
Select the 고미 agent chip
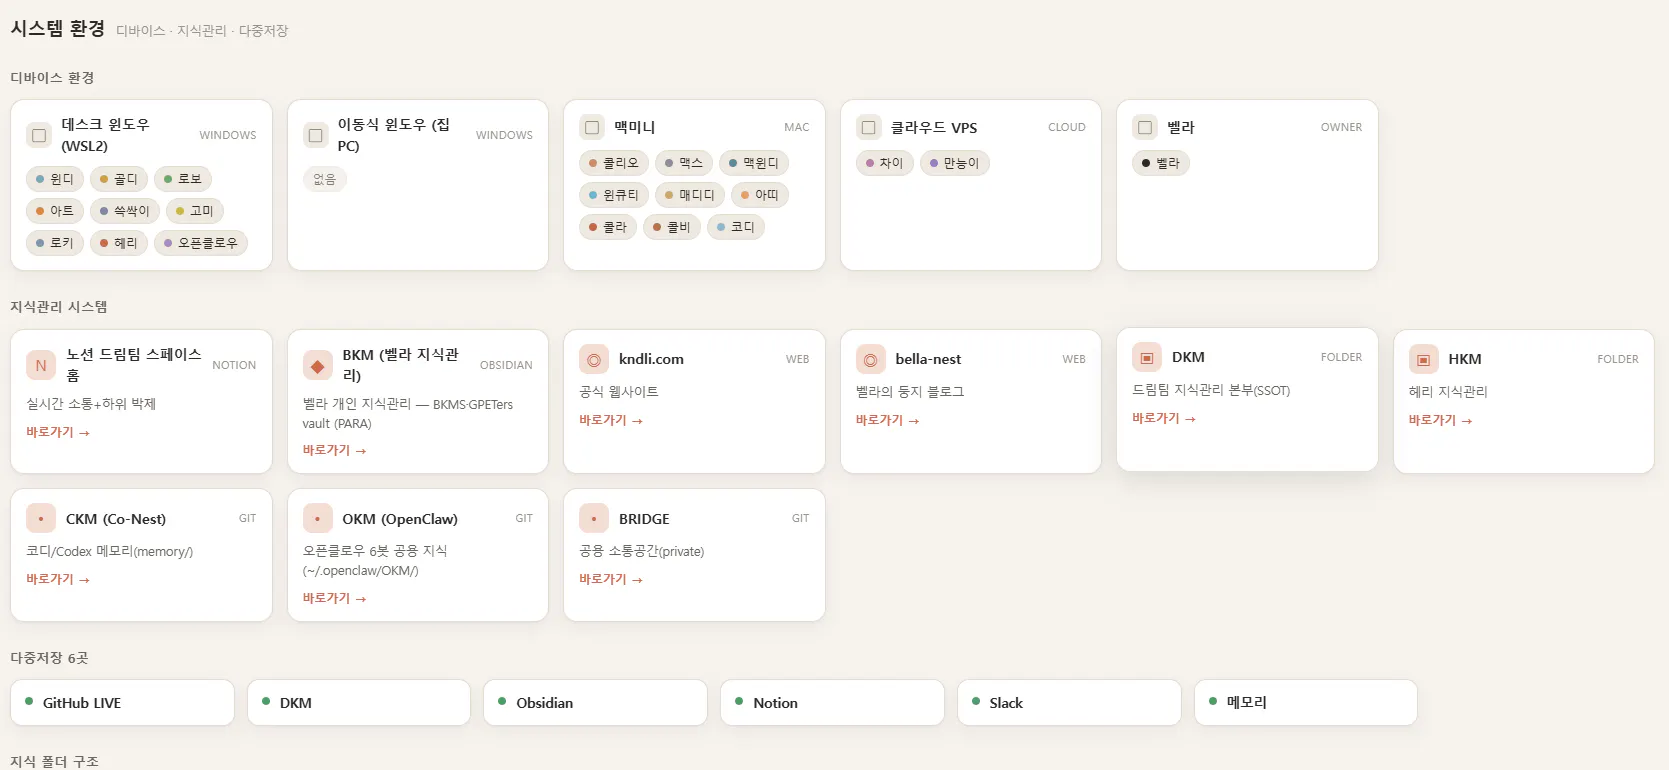[x=195, y=211]
